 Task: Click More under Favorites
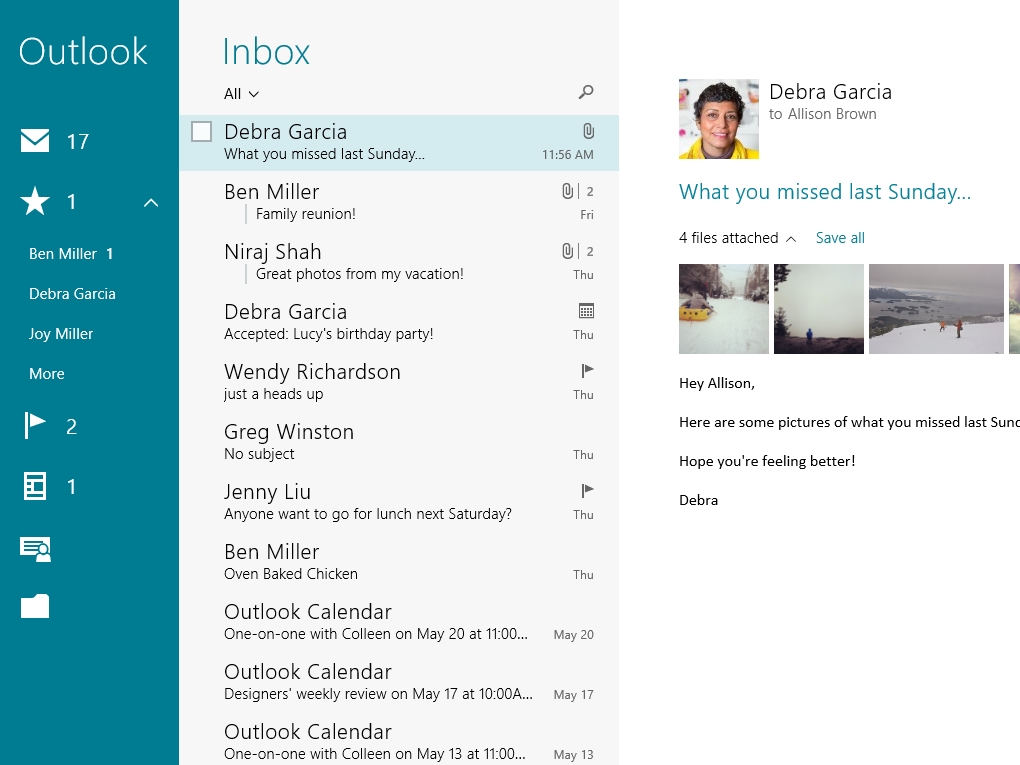(x=47, y=374)
